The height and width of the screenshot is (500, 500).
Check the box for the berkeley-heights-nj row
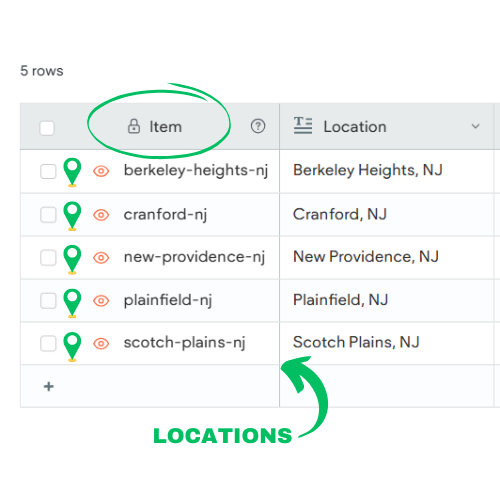click(48, 171)
